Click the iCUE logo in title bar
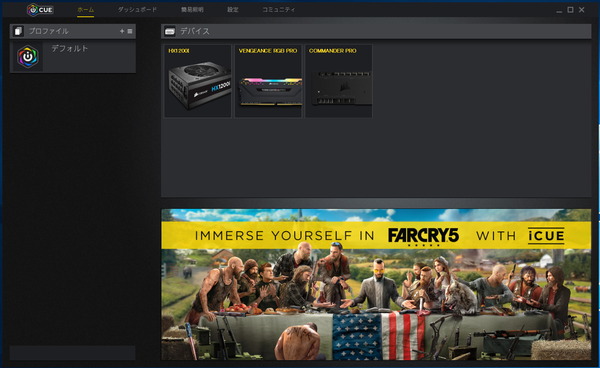The image size is (600, 368). tap(40, 10)
